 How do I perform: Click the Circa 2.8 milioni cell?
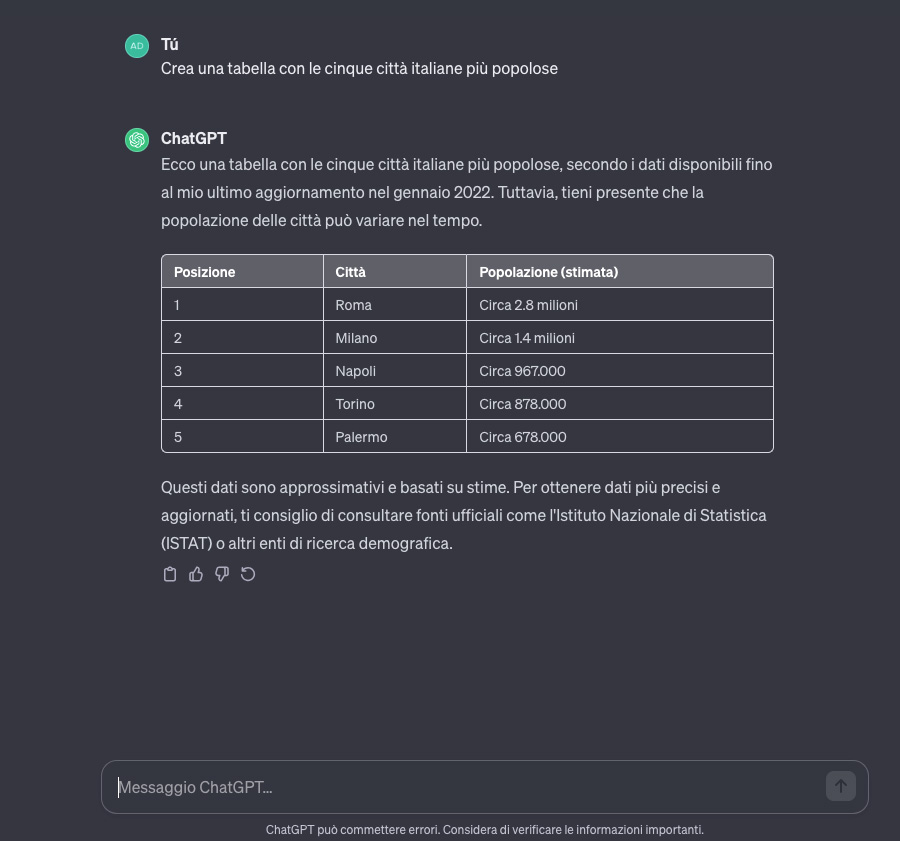(x=529, y=305)
